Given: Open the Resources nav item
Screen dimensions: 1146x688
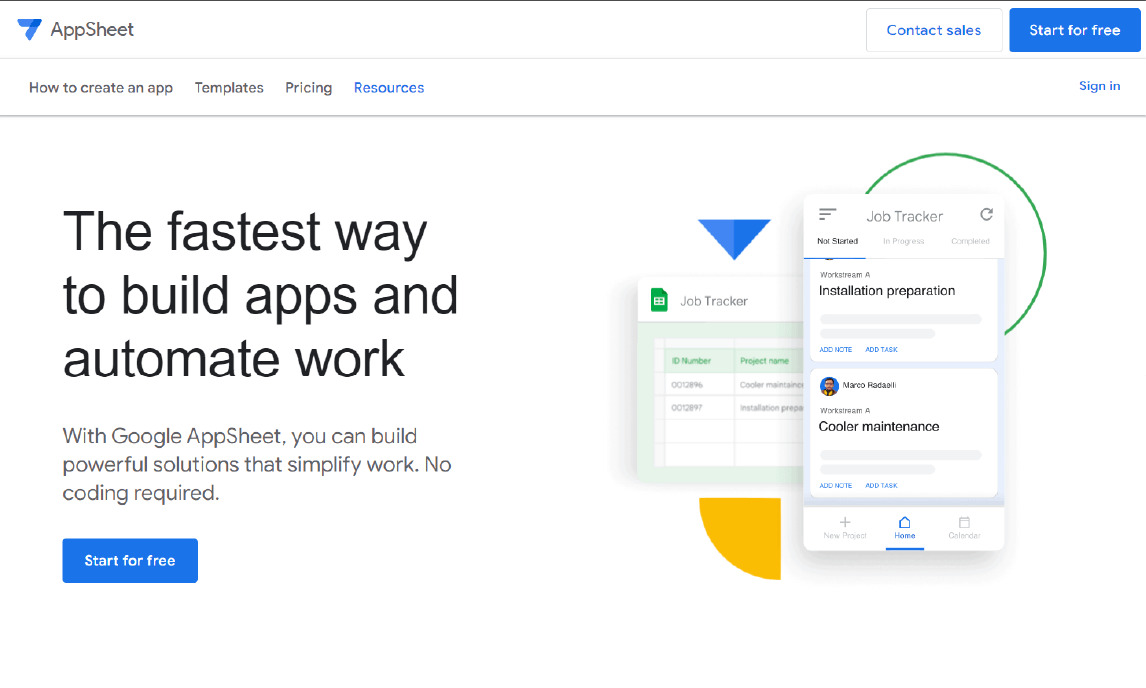Looking at the screenshot, I should pos(389,88).
